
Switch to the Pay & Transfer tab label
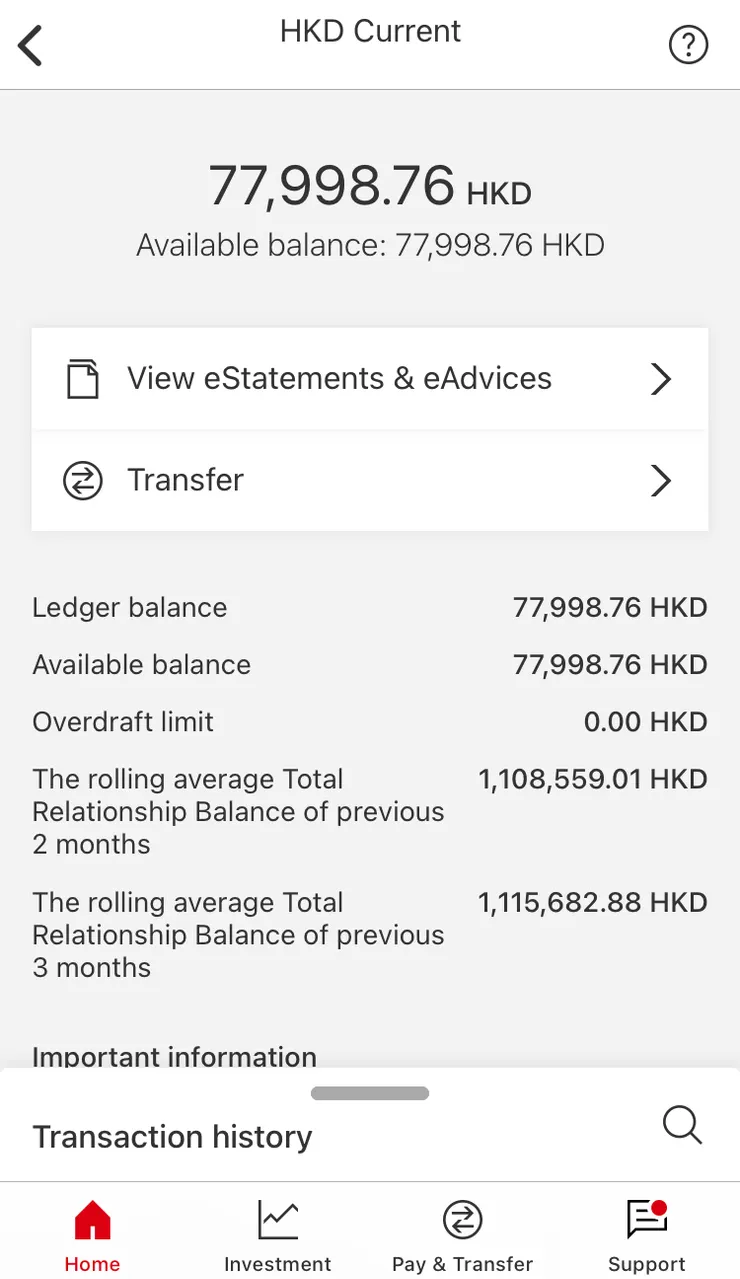[462, 1264]
